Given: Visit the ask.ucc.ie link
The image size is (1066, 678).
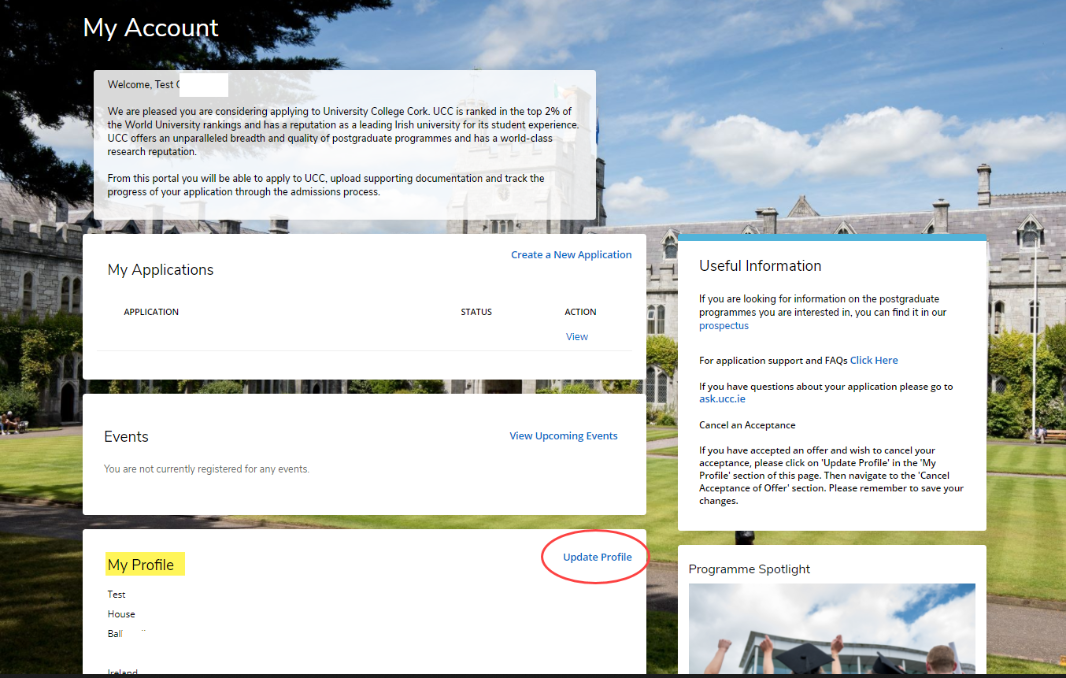Looking at the screenshot, I should click(x=722, y=399).
